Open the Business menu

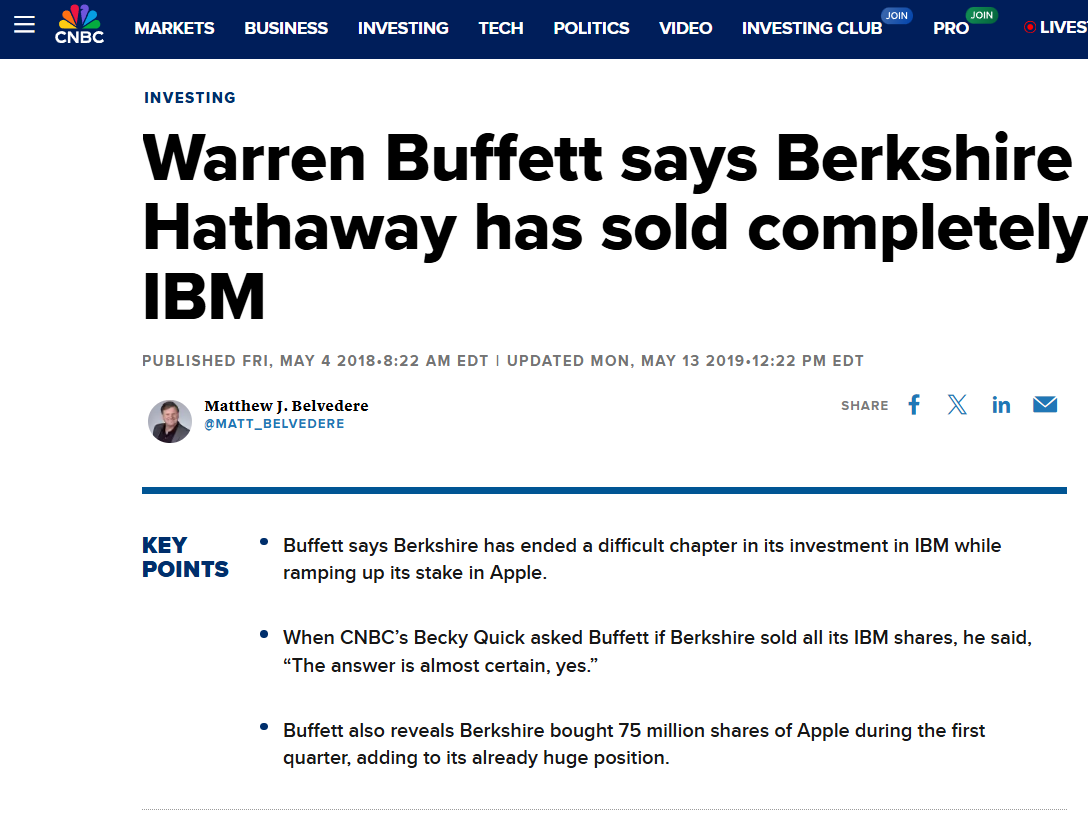pyautogui.click(x=286, y=28)
